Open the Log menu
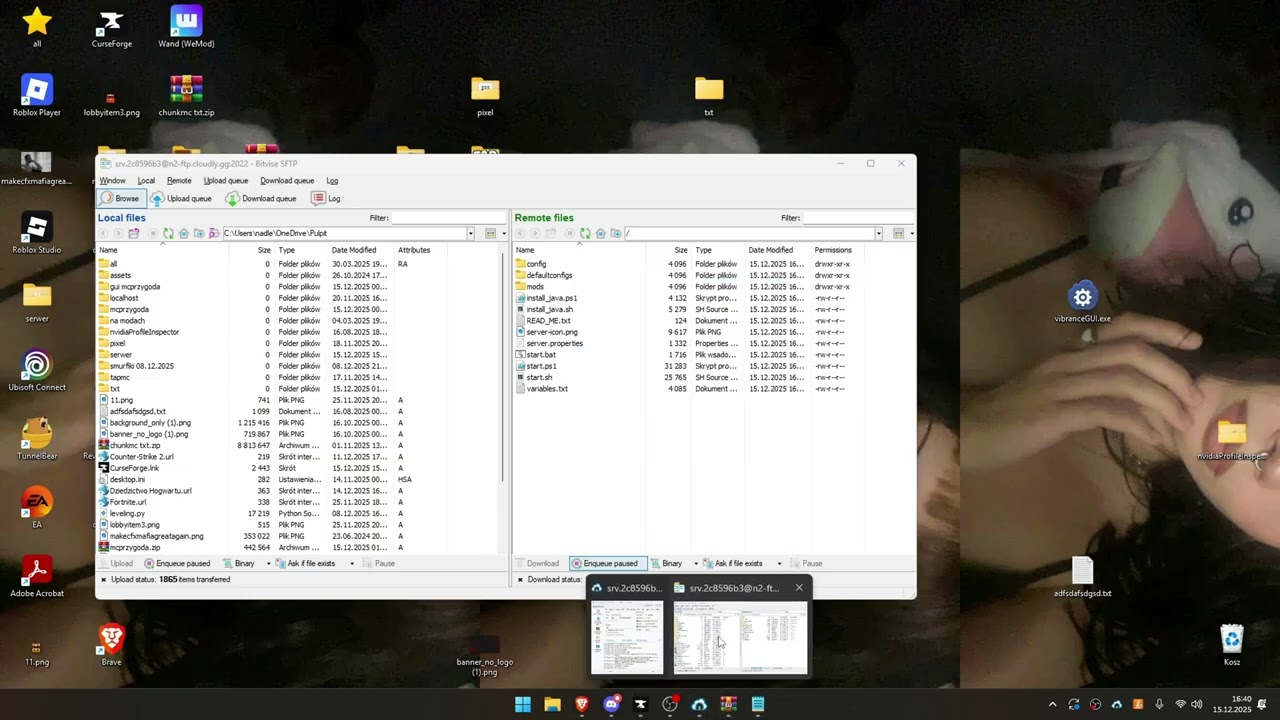The height and width of the screenshot is (720, 1280). [x=332, y=181]
